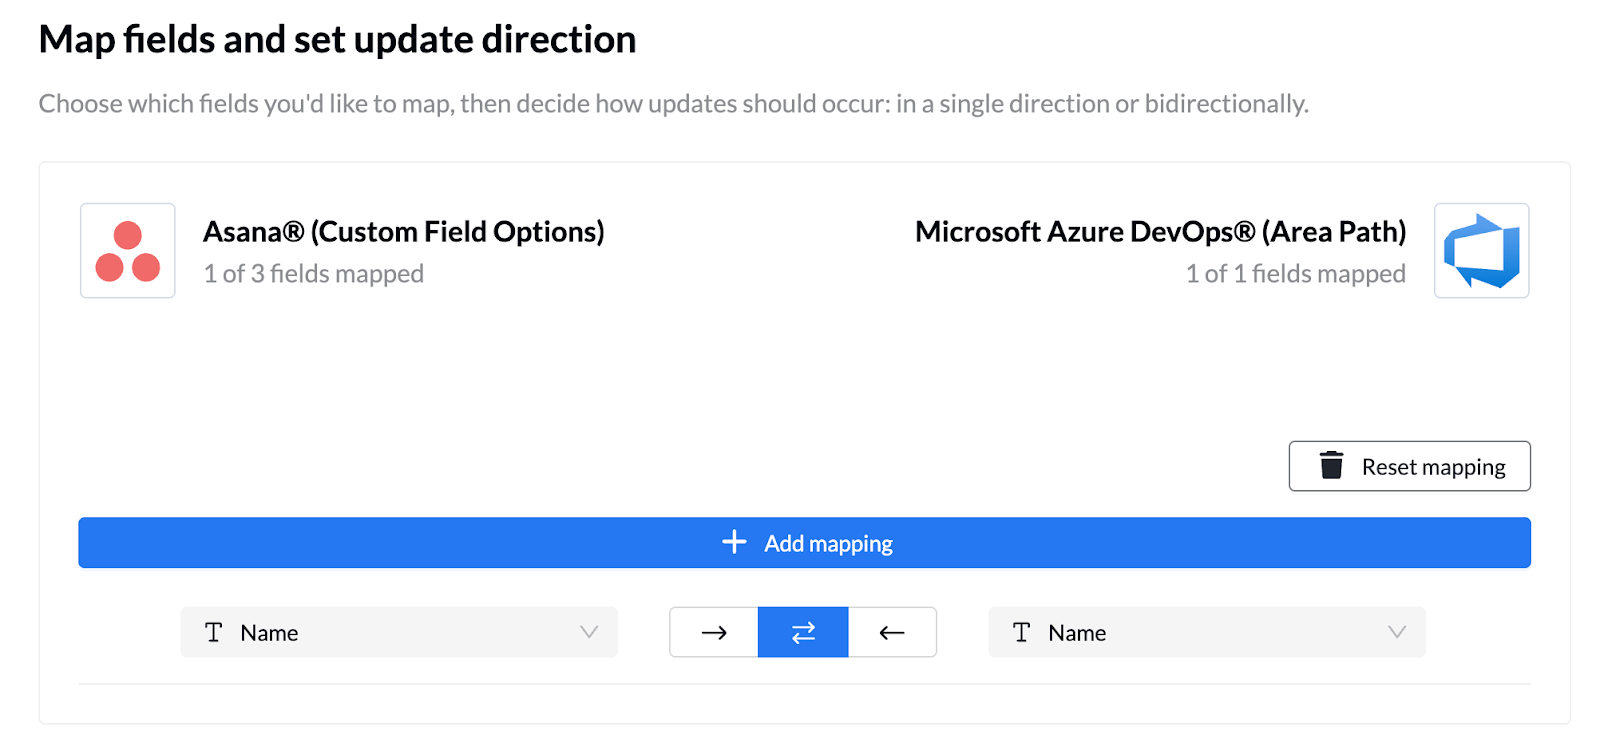Select the Asana (Custom Field Options) title
Image resolution: width=1600 pixels, height=747 pixels.
403,232
